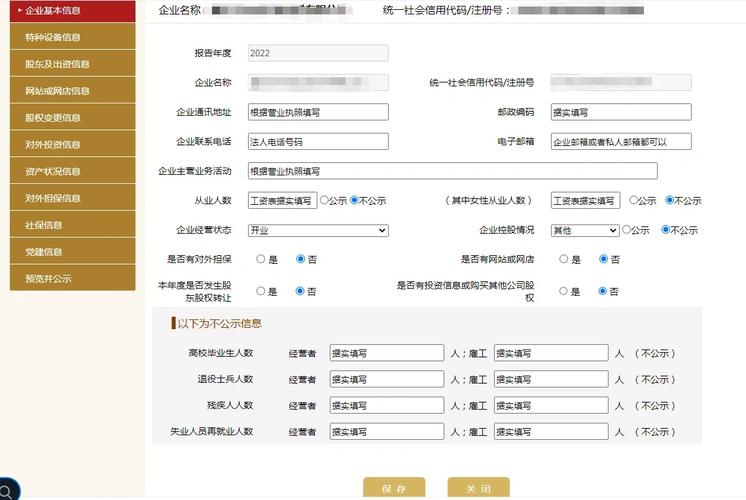Go to 党建信息 sidebar item
Image resolution: width=746 pixels, height=500 pixels.
(x=72, y=252)
